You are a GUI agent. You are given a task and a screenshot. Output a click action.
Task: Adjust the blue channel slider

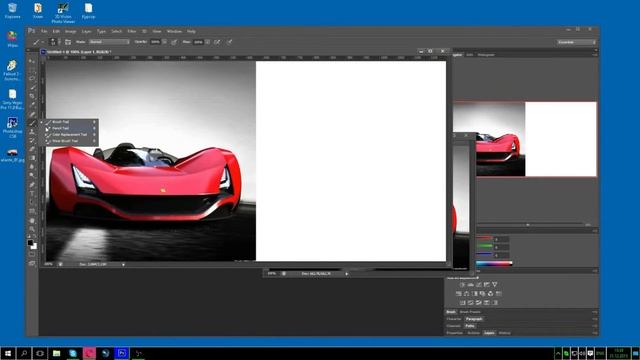[484, 254]
